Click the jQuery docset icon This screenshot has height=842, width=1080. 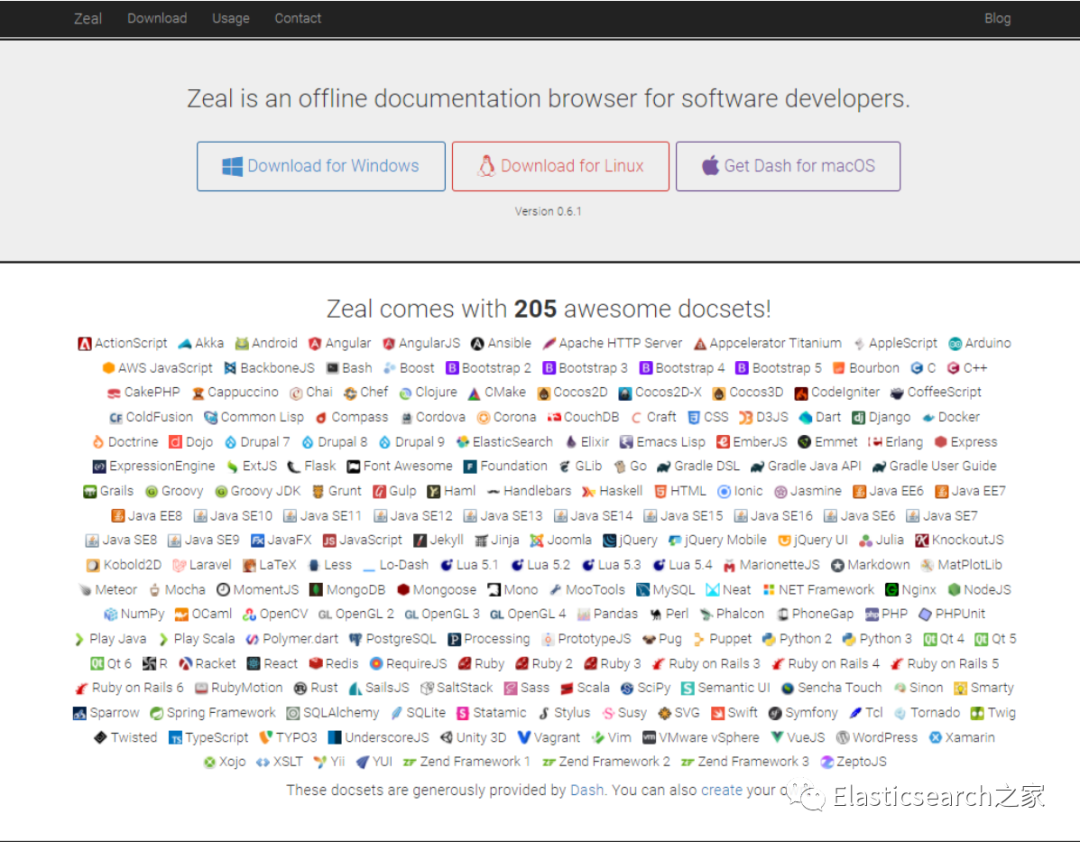pos(610,541)
